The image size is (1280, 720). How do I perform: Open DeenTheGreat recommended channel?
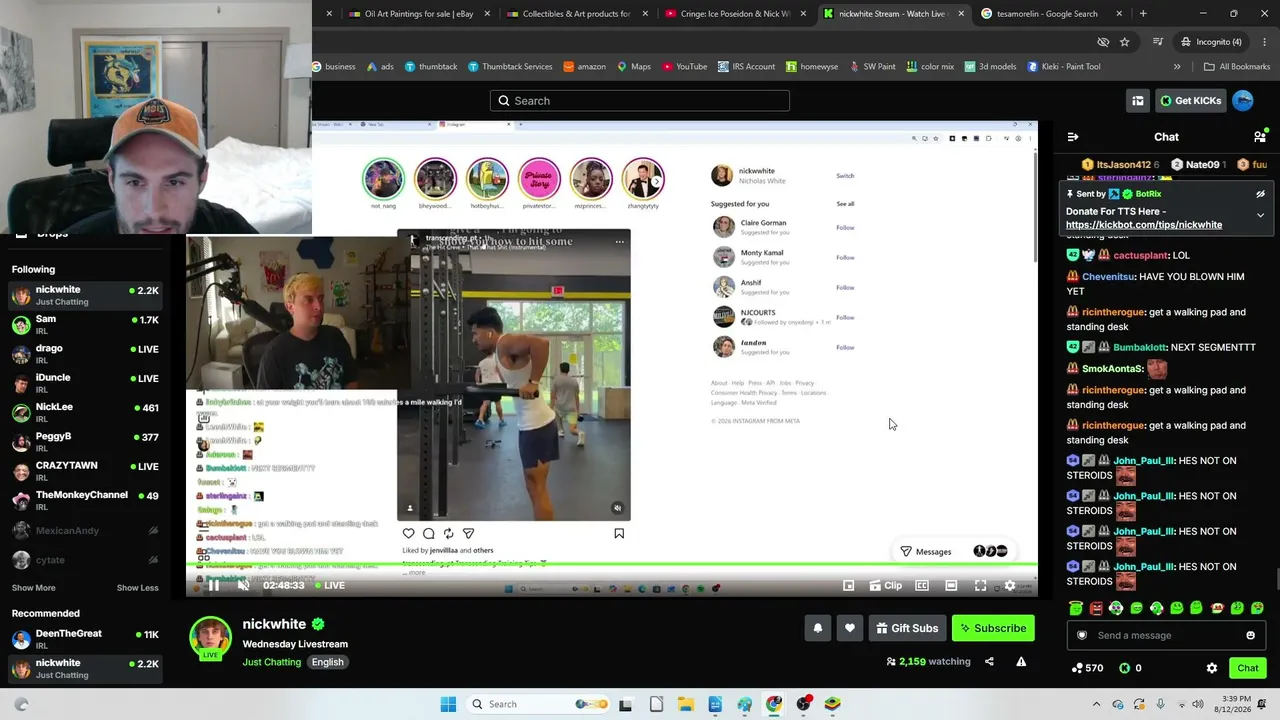[x=85, y=639]
